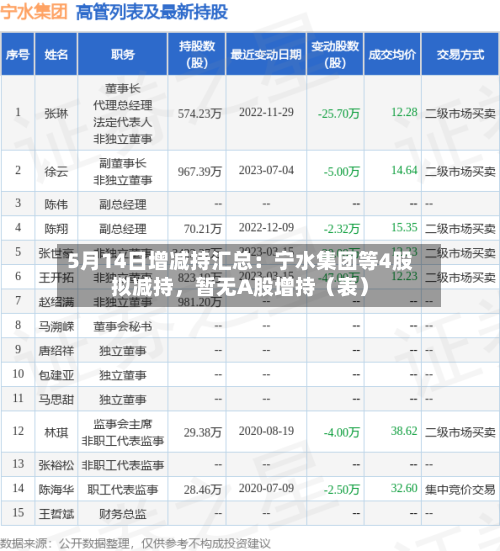Click the 数据来源 footer note
Viewport: 500px width, 551px height.
[x=135, y=543]
